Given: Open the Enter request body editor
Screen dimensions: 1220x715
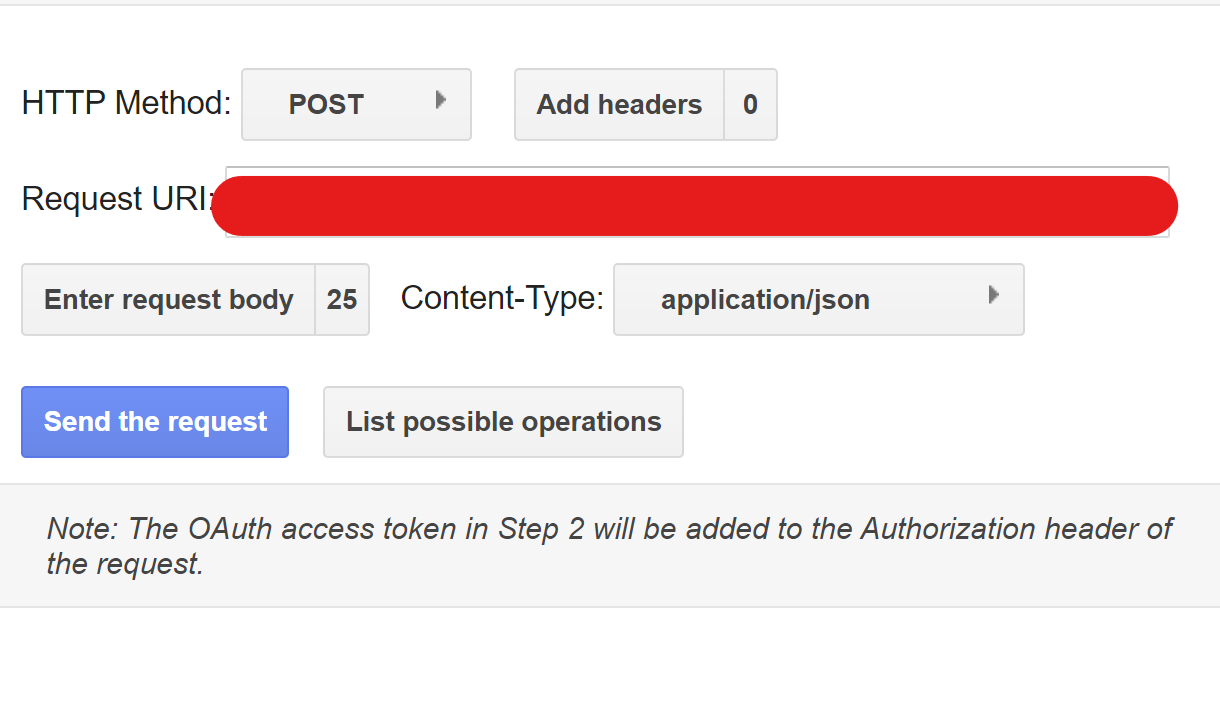Looking at the screenshot, I should [167, 299].
